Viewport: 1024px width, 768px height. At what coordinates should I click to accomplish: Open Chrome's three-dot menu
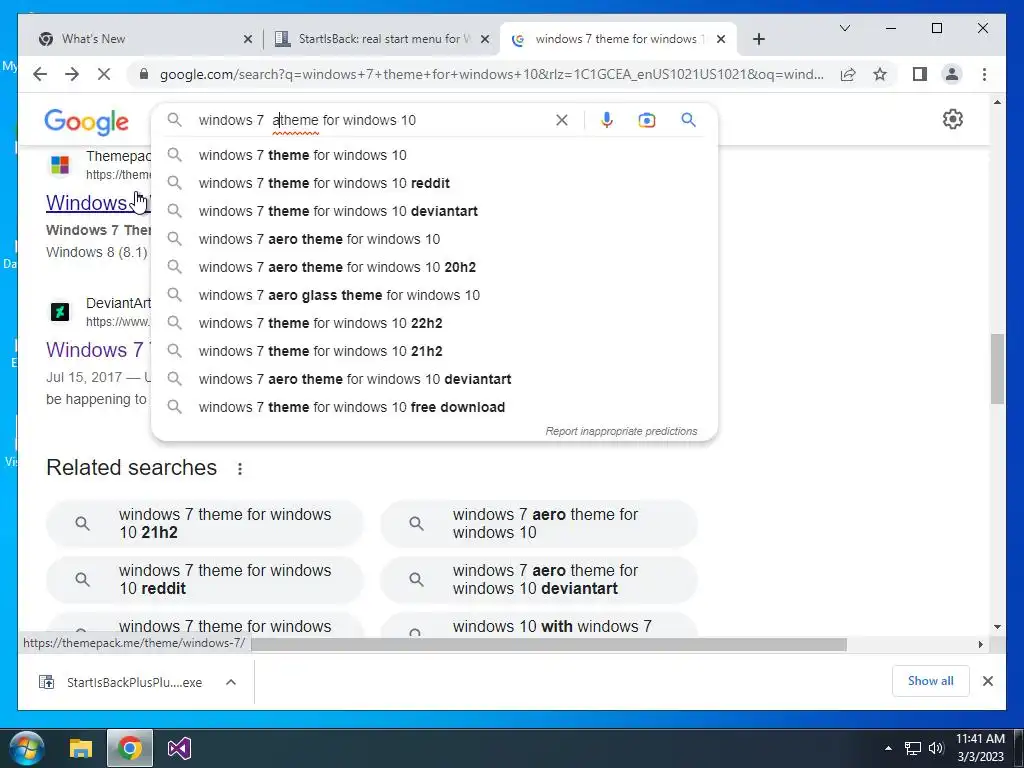coord(984,74)
